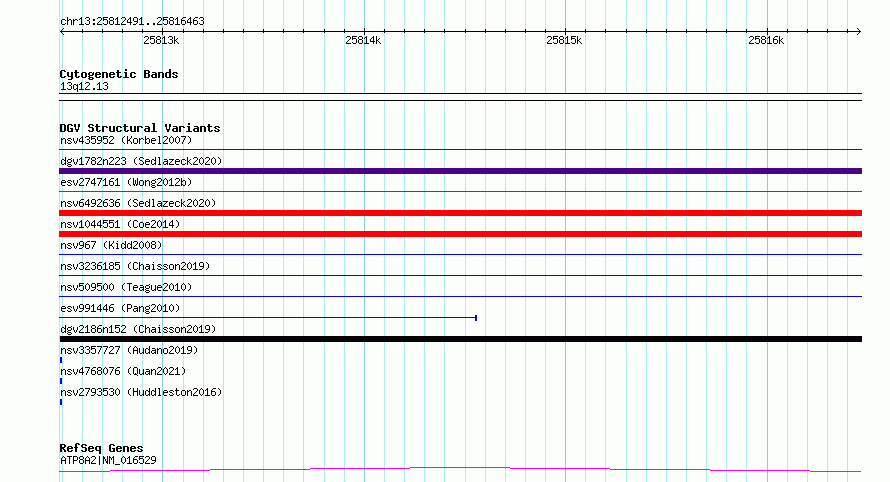
Task: Select variant nsv435952 (Korbel2007) label
Action: pyautogui.click(x=126, y=140)
